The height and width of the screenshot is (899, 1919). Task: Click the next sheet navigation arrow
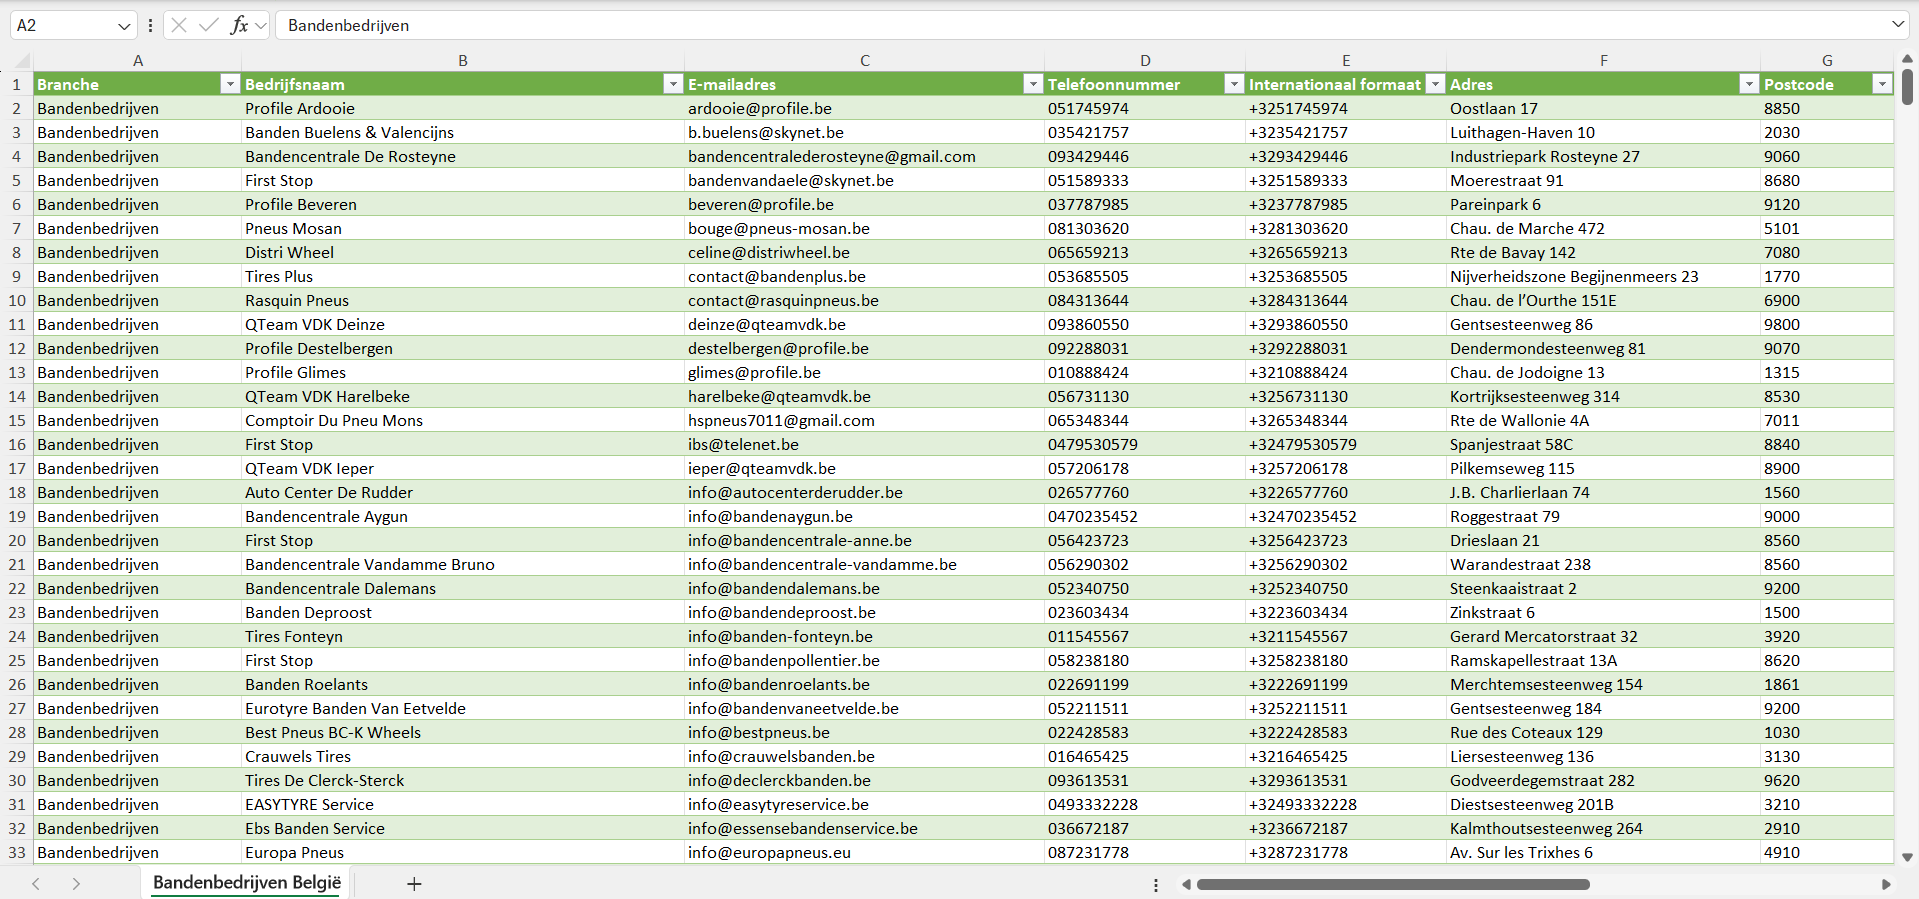pyautogui.click(x=76, y=884)
